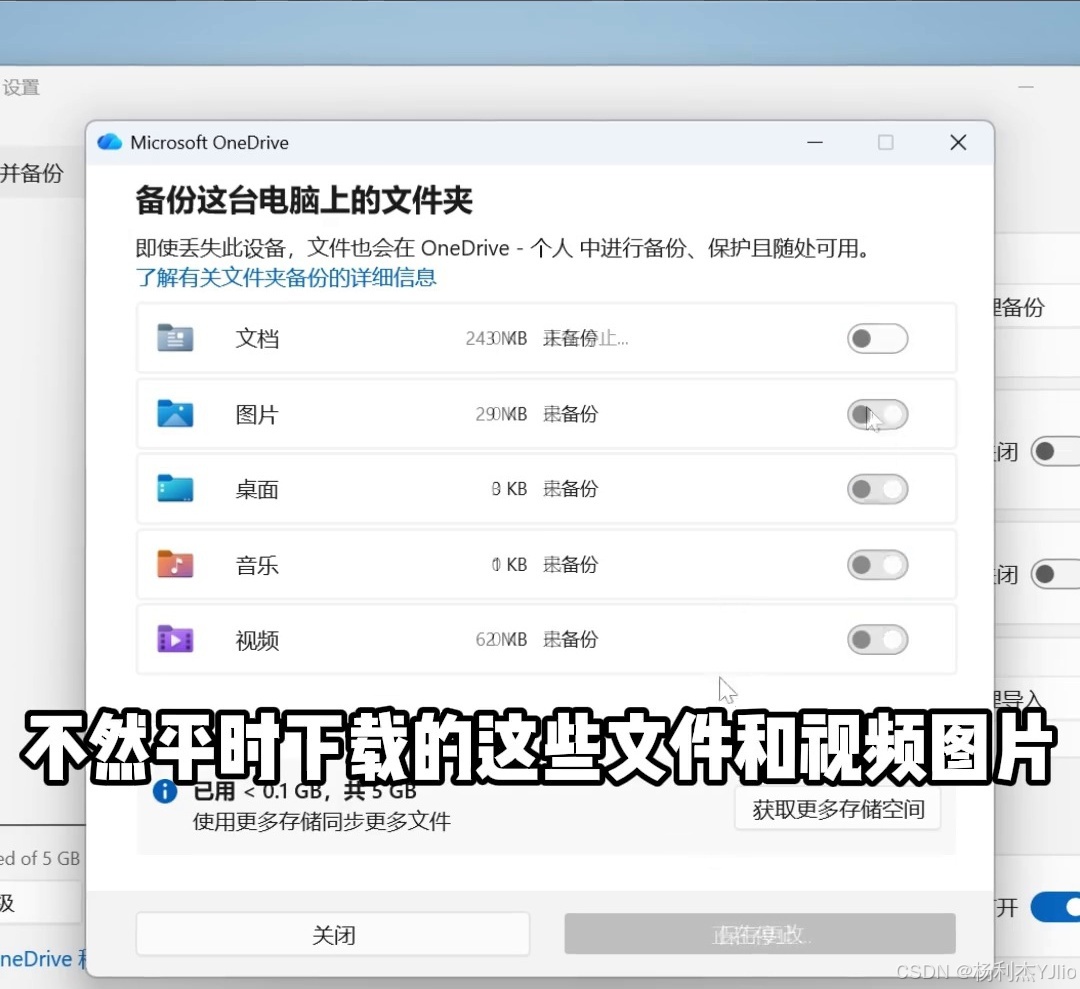This screenshot has height=989, width=1080.
Task: Click 获取更多存储空间 button
Action: (x=838, y=809)
